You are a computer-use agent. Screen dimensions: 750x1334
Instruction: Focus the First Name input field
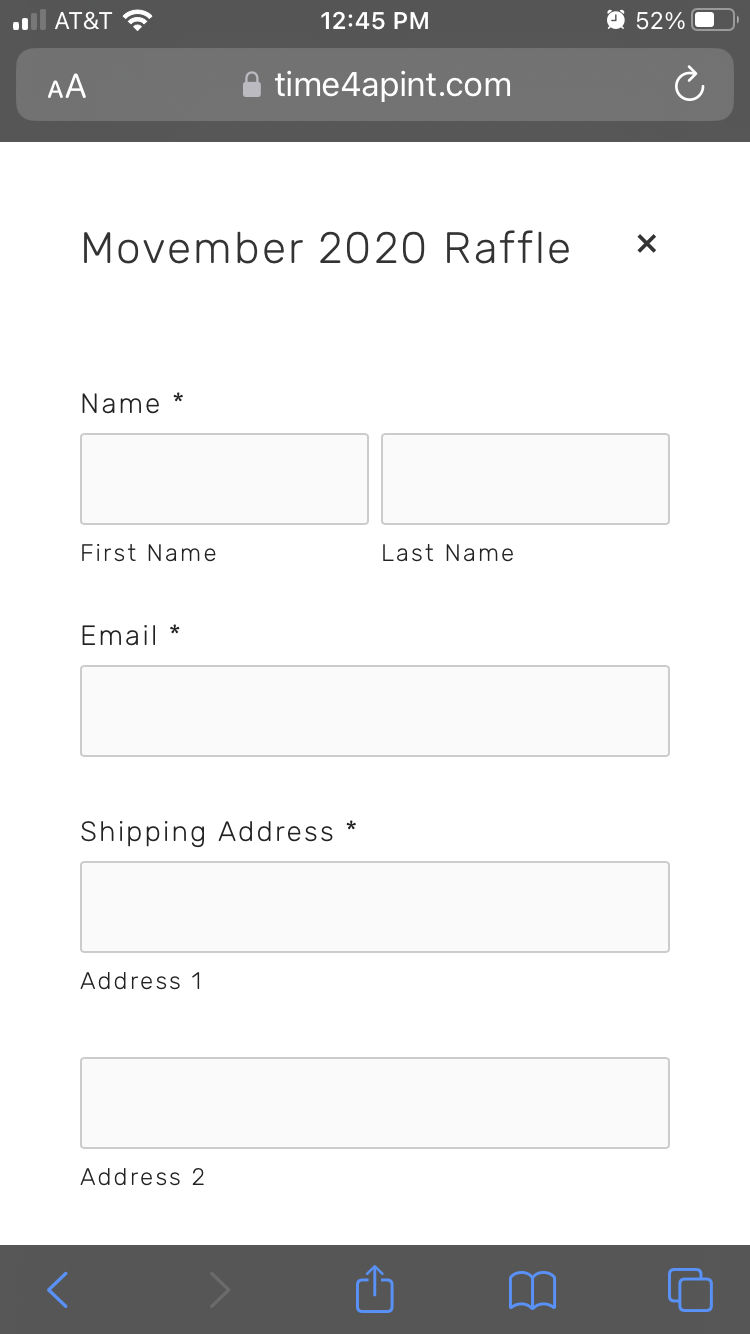click(224, 479)
